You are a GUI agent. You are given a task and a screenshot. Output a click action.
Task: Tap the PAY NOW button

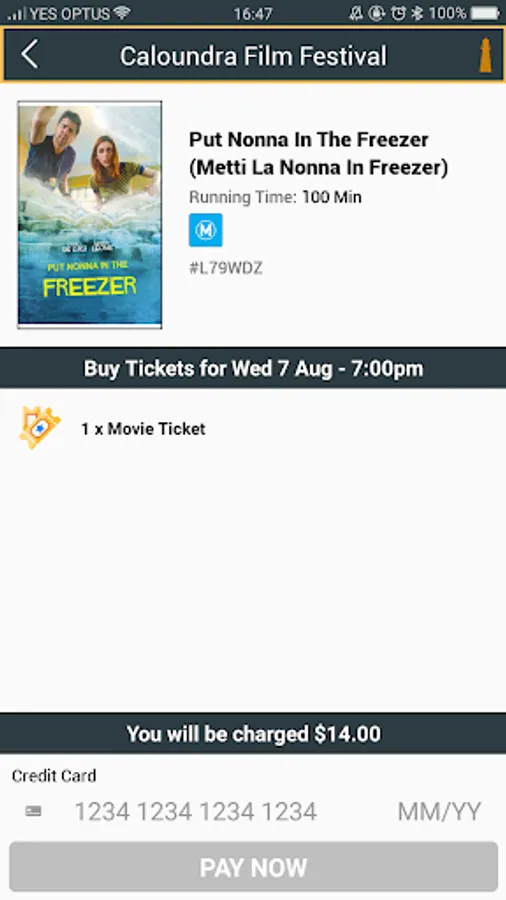(x=253, y=867)
